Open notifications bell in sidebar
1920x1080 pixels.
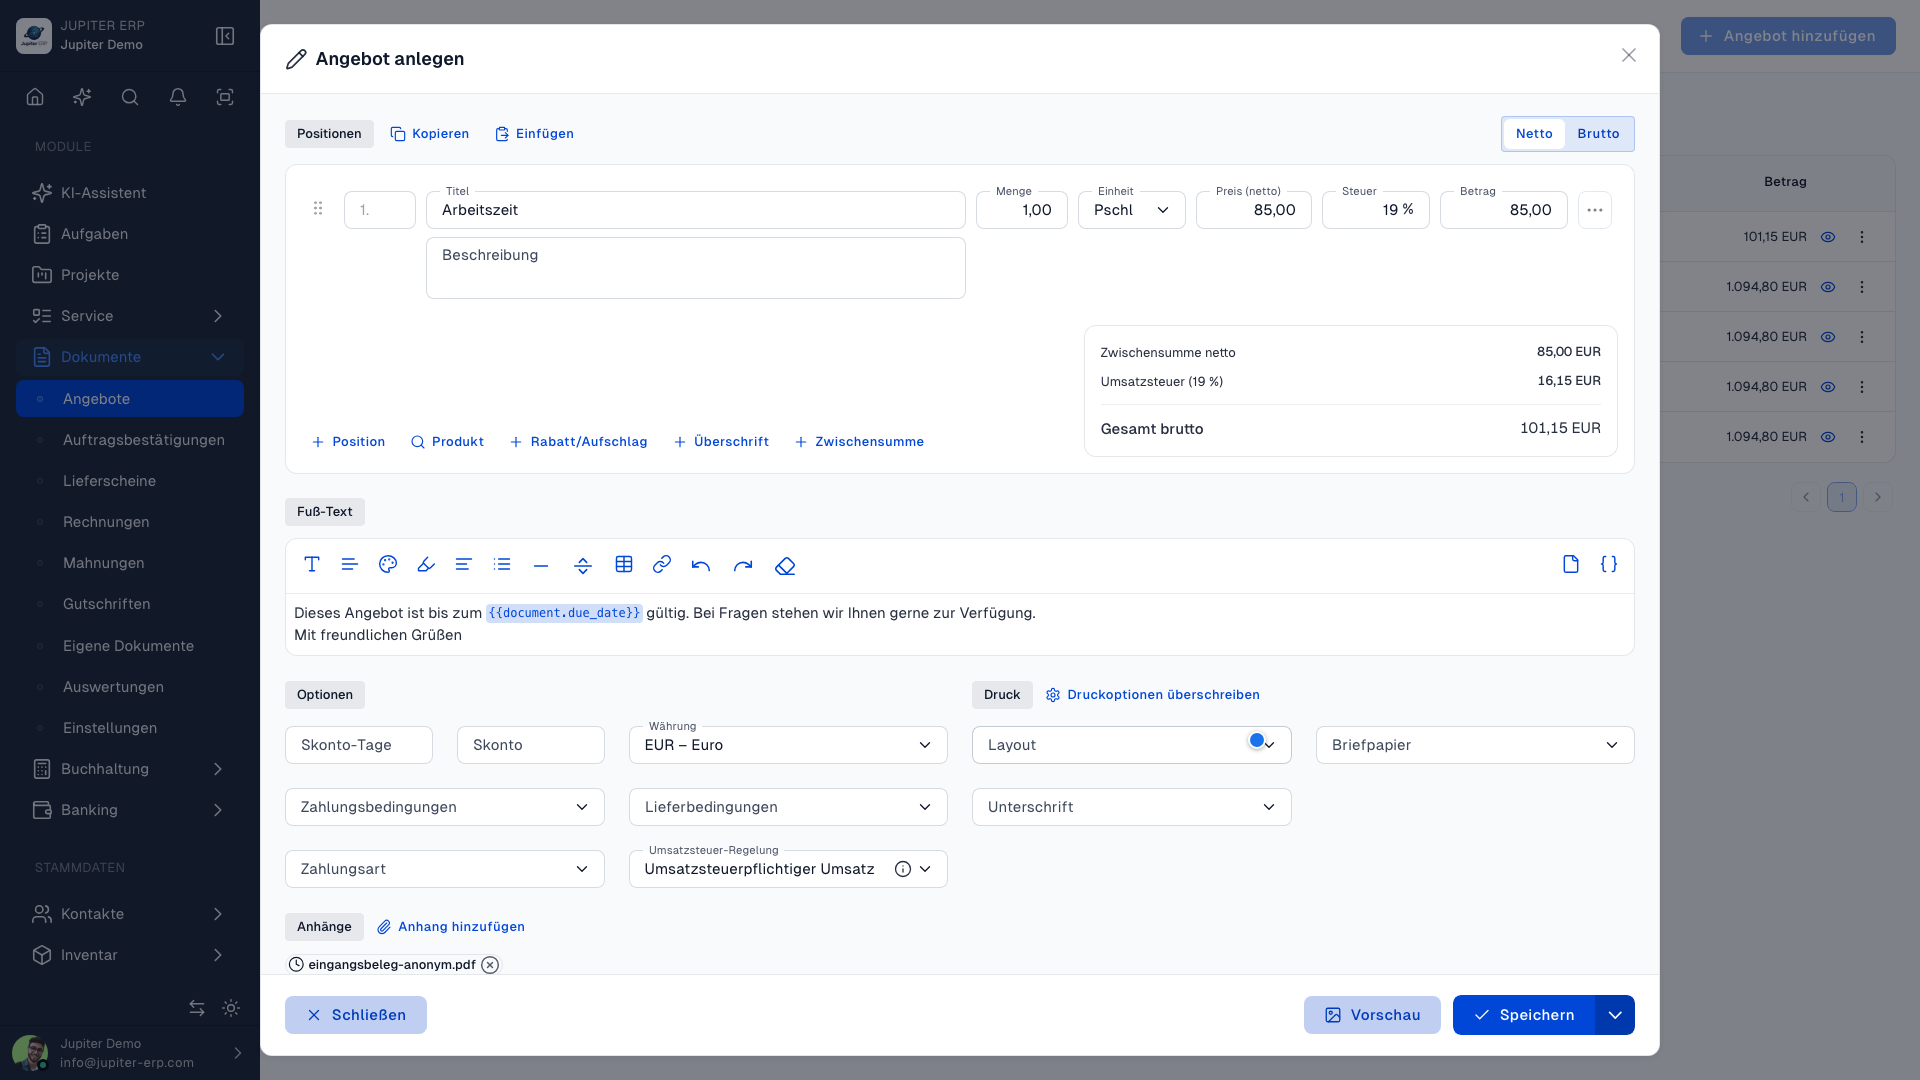(178, 97)
